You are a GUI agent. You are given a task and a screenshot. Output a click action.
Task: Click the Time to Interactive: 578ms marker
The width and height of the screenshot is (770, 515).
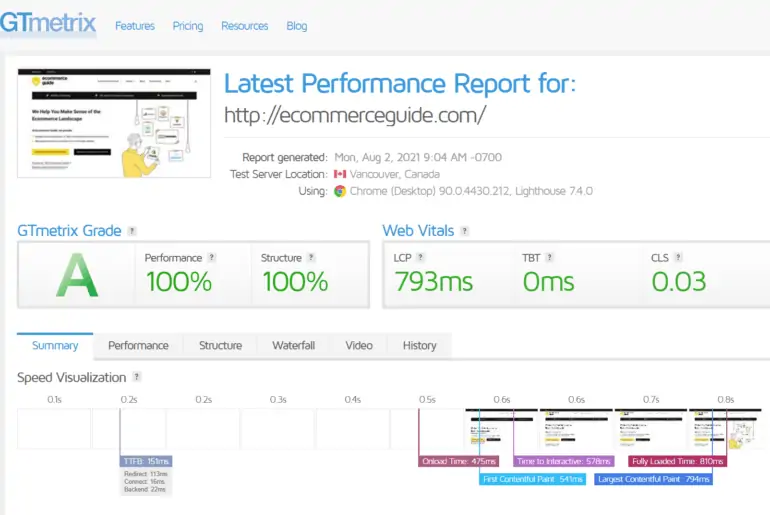click(x=564, y=461)
